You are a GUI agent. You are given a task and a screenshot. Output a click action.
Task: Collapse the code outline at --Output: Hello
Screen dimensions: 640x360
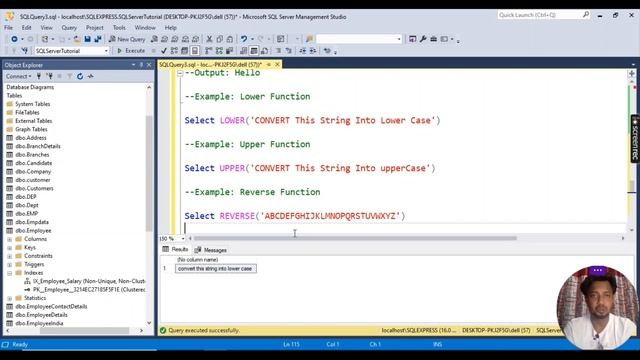coord(180,73)
